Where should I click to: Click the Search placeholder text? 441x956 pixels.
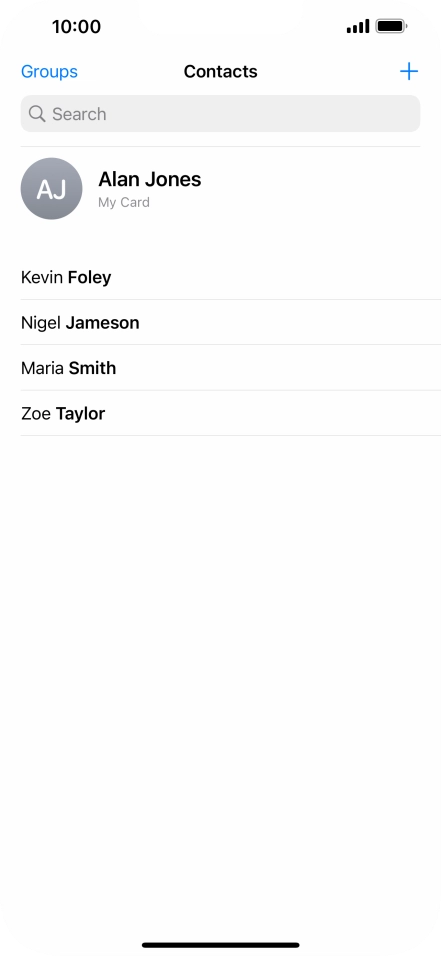pos(79,114)
